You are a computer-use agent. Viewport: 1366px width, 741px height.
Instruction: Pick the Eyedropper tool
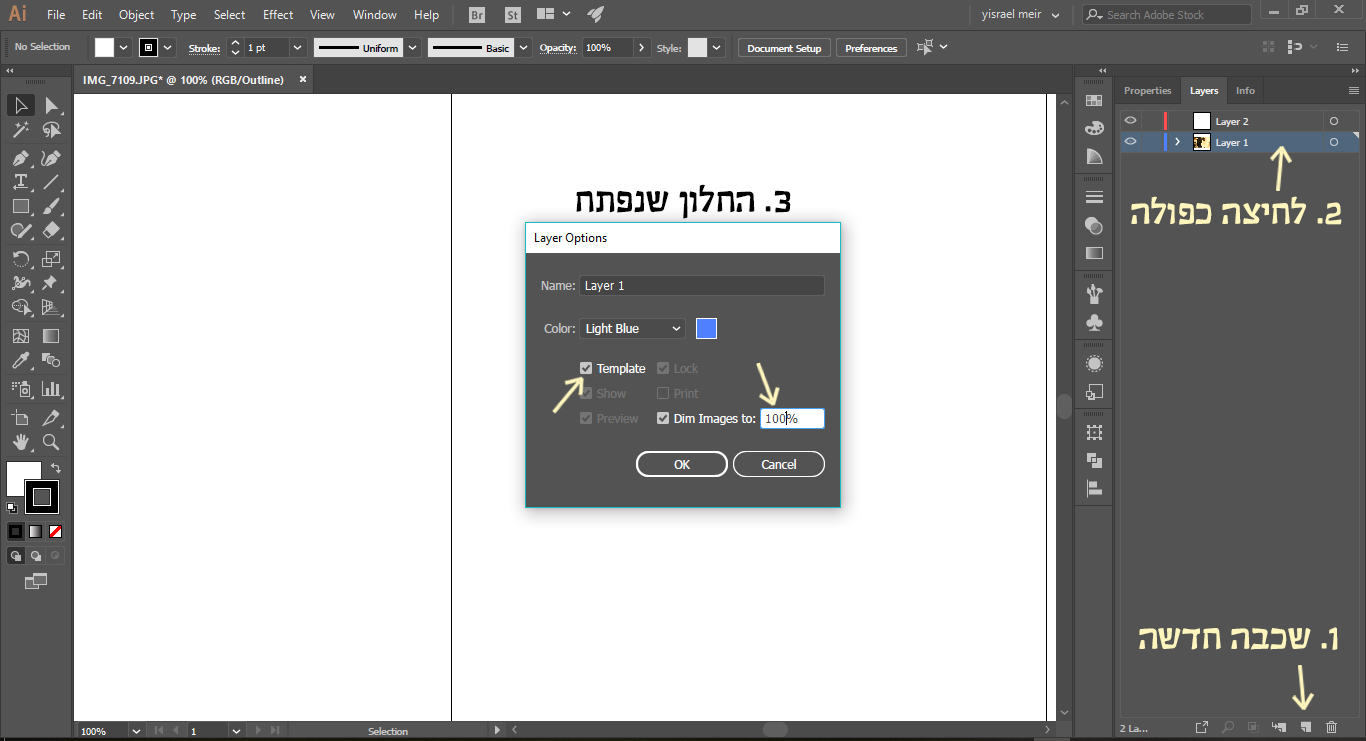tap(20, 361)
